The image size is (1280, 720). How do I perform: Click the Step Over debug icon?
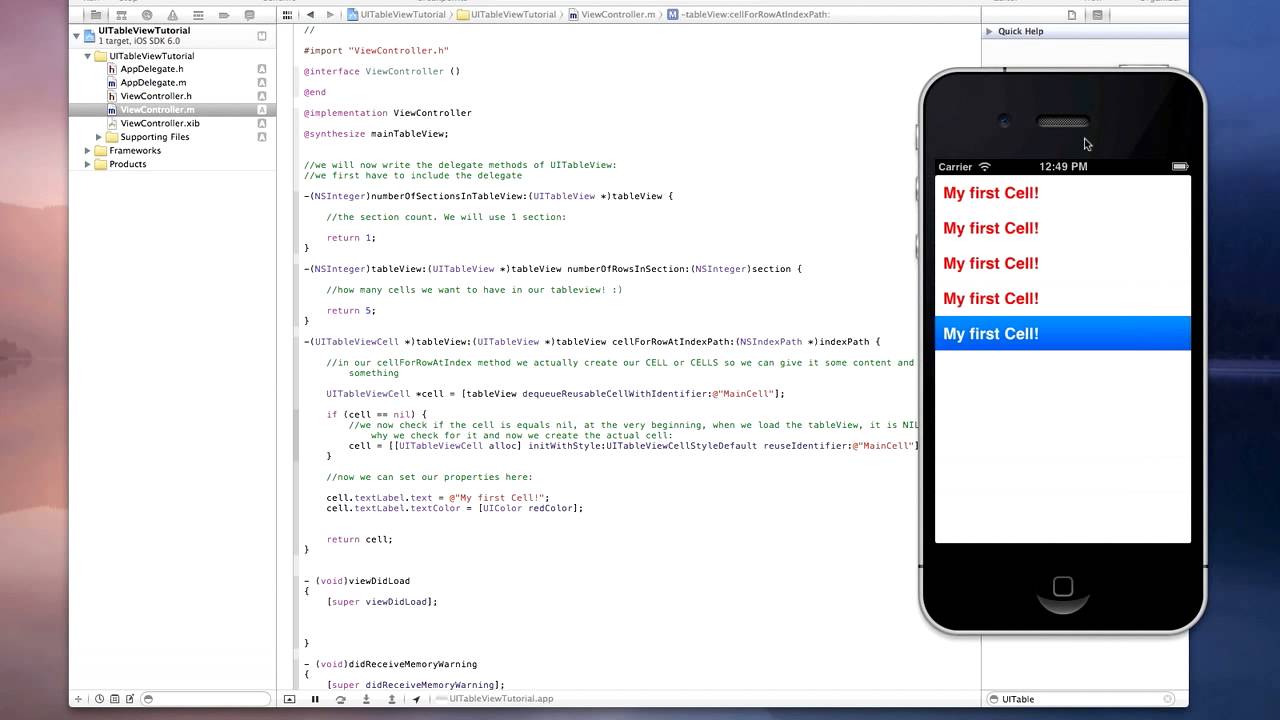point(341,699)
